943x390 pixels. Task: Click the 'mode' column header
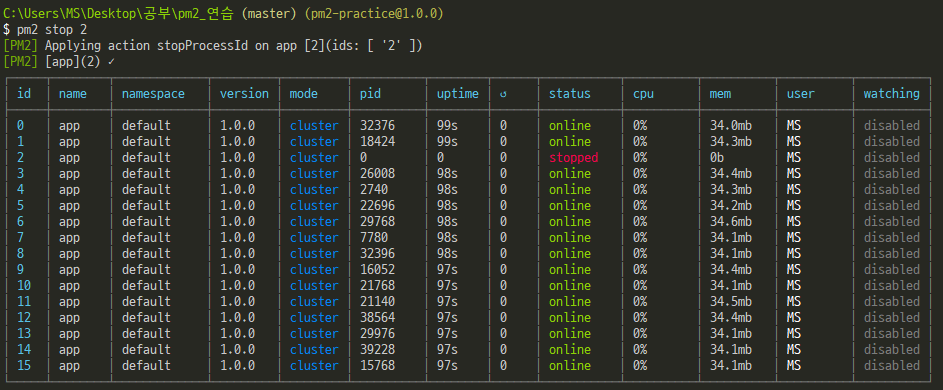304,94
